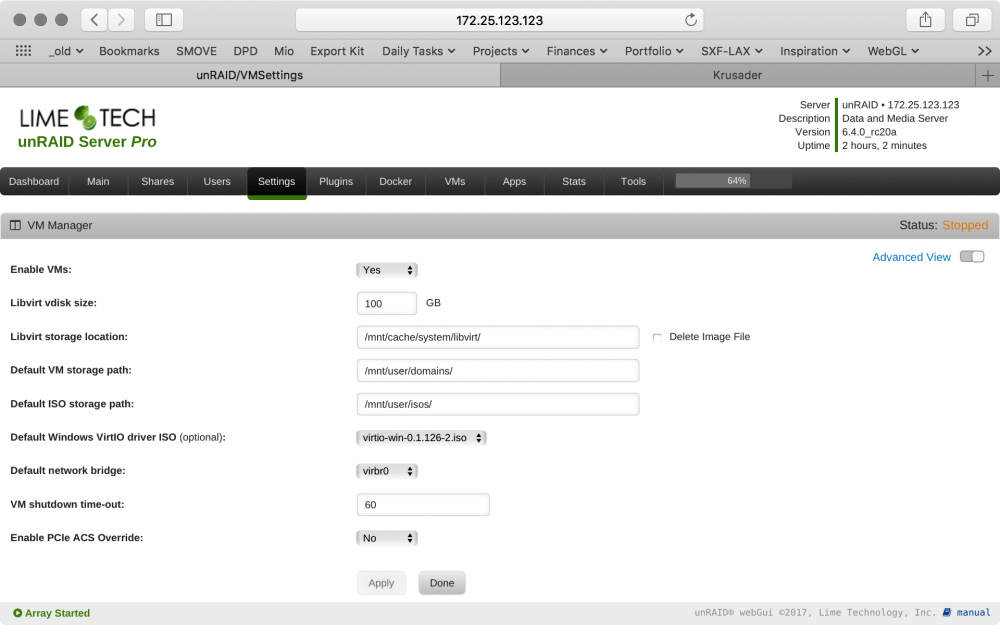The width and height of the screenshot is (1000, 625).
Task: Open the Plugins menu item
Action: (x=336, y=181)
